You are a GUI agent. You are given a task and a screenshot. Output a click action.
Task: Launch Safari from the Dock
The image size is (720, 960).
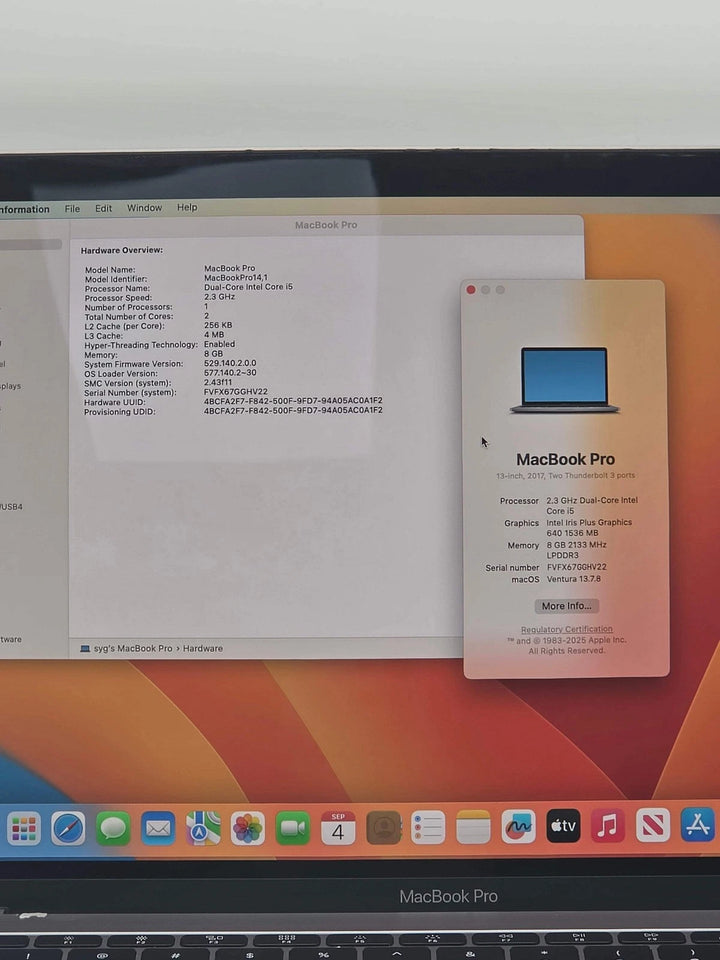(68, 828)
